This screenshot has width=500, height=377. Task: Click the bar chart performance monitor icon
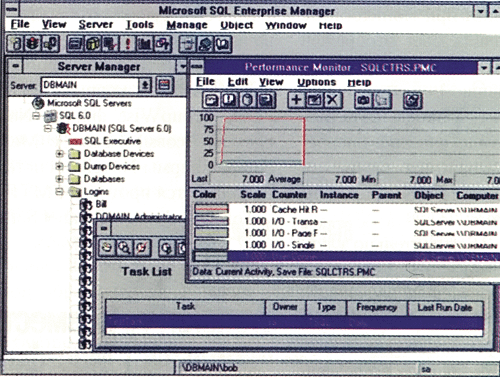click(x=144, y=44)
